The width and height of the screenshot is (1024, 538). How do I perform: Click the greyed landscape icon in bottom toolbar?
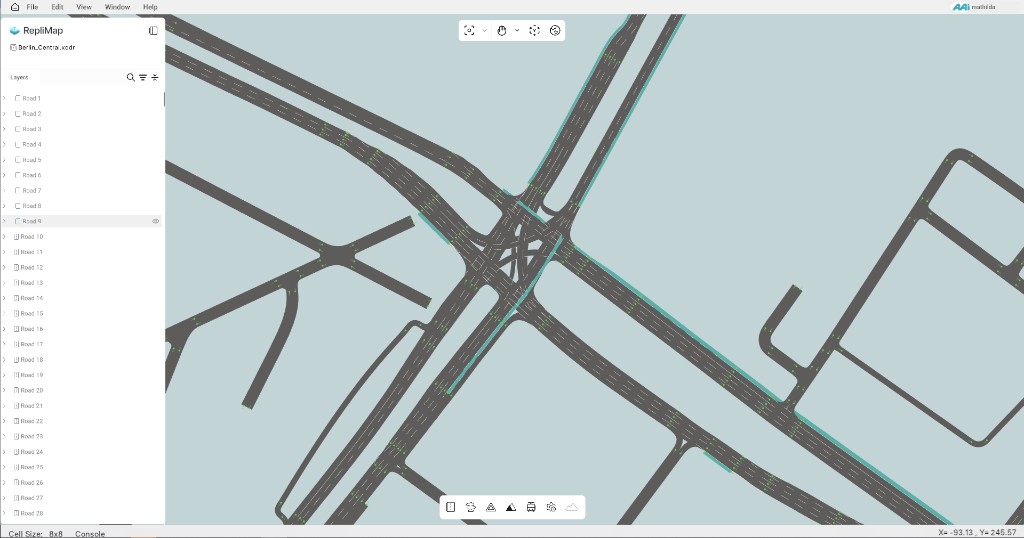point(571,507)
